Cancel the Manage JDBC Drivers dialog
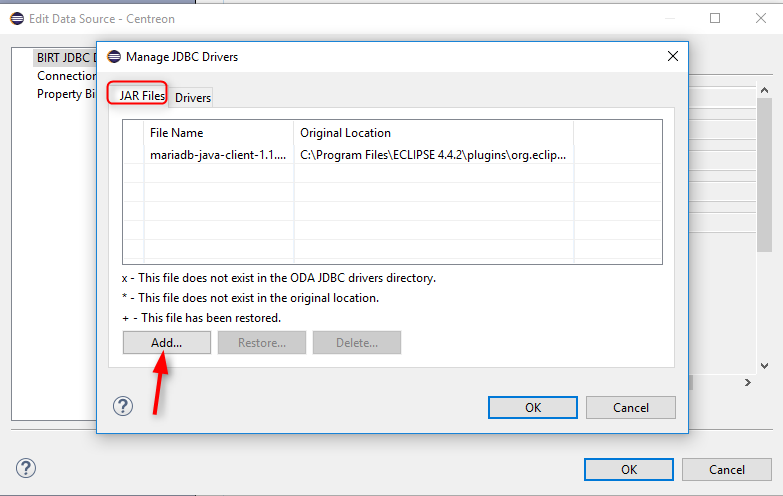Image resolution: width=783 pixels, height=496 pixels. click(x=630, y=407)
